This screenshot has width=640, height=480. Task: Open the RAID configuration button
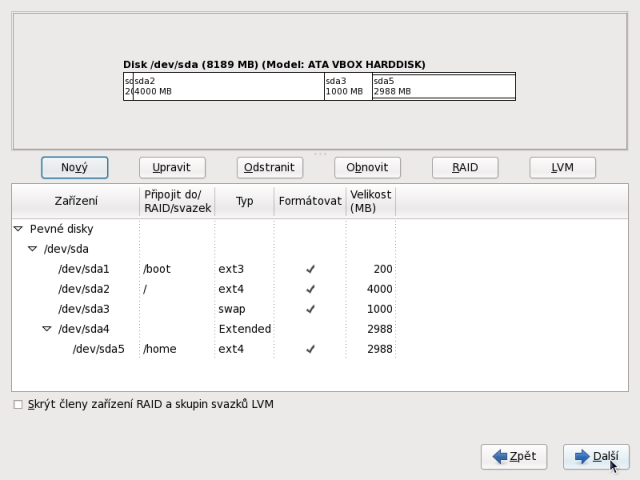464,167
